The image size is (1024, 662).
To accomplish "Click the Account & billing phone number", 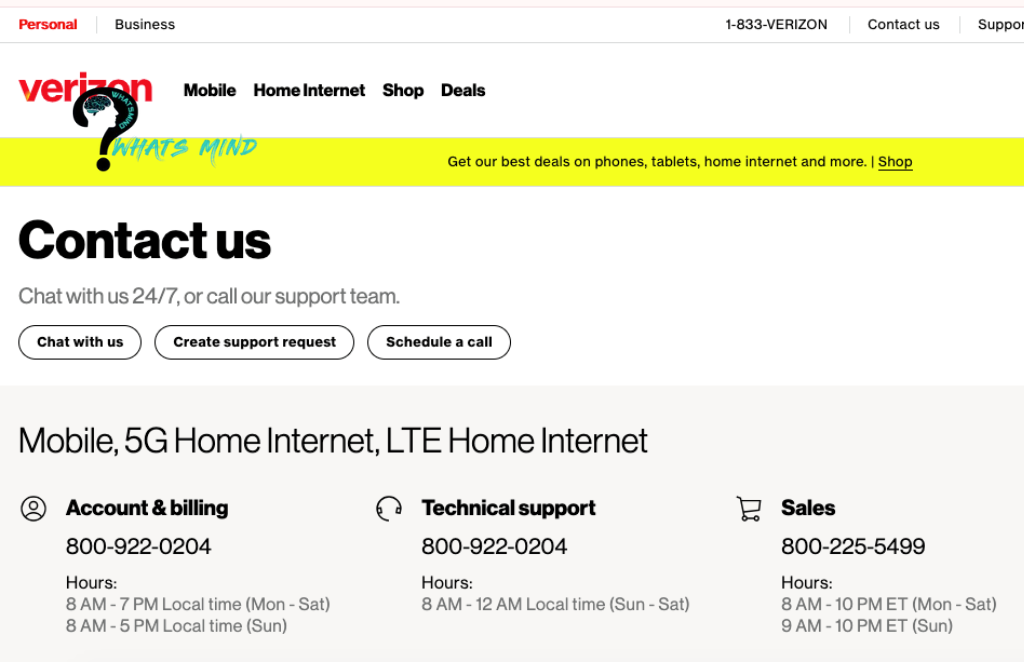I will [139, 546].
